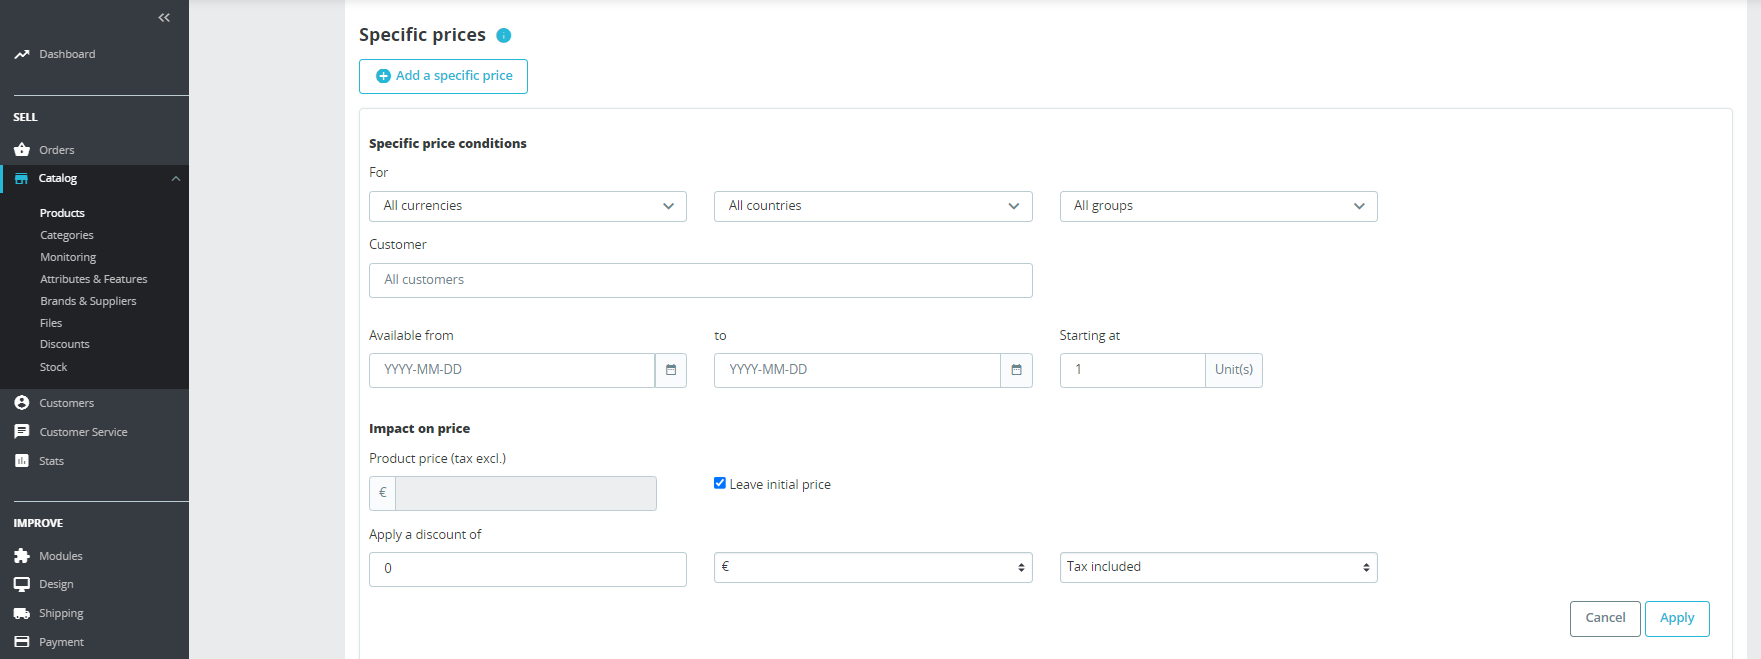Open the Available from calendar picker

(671, 370)
